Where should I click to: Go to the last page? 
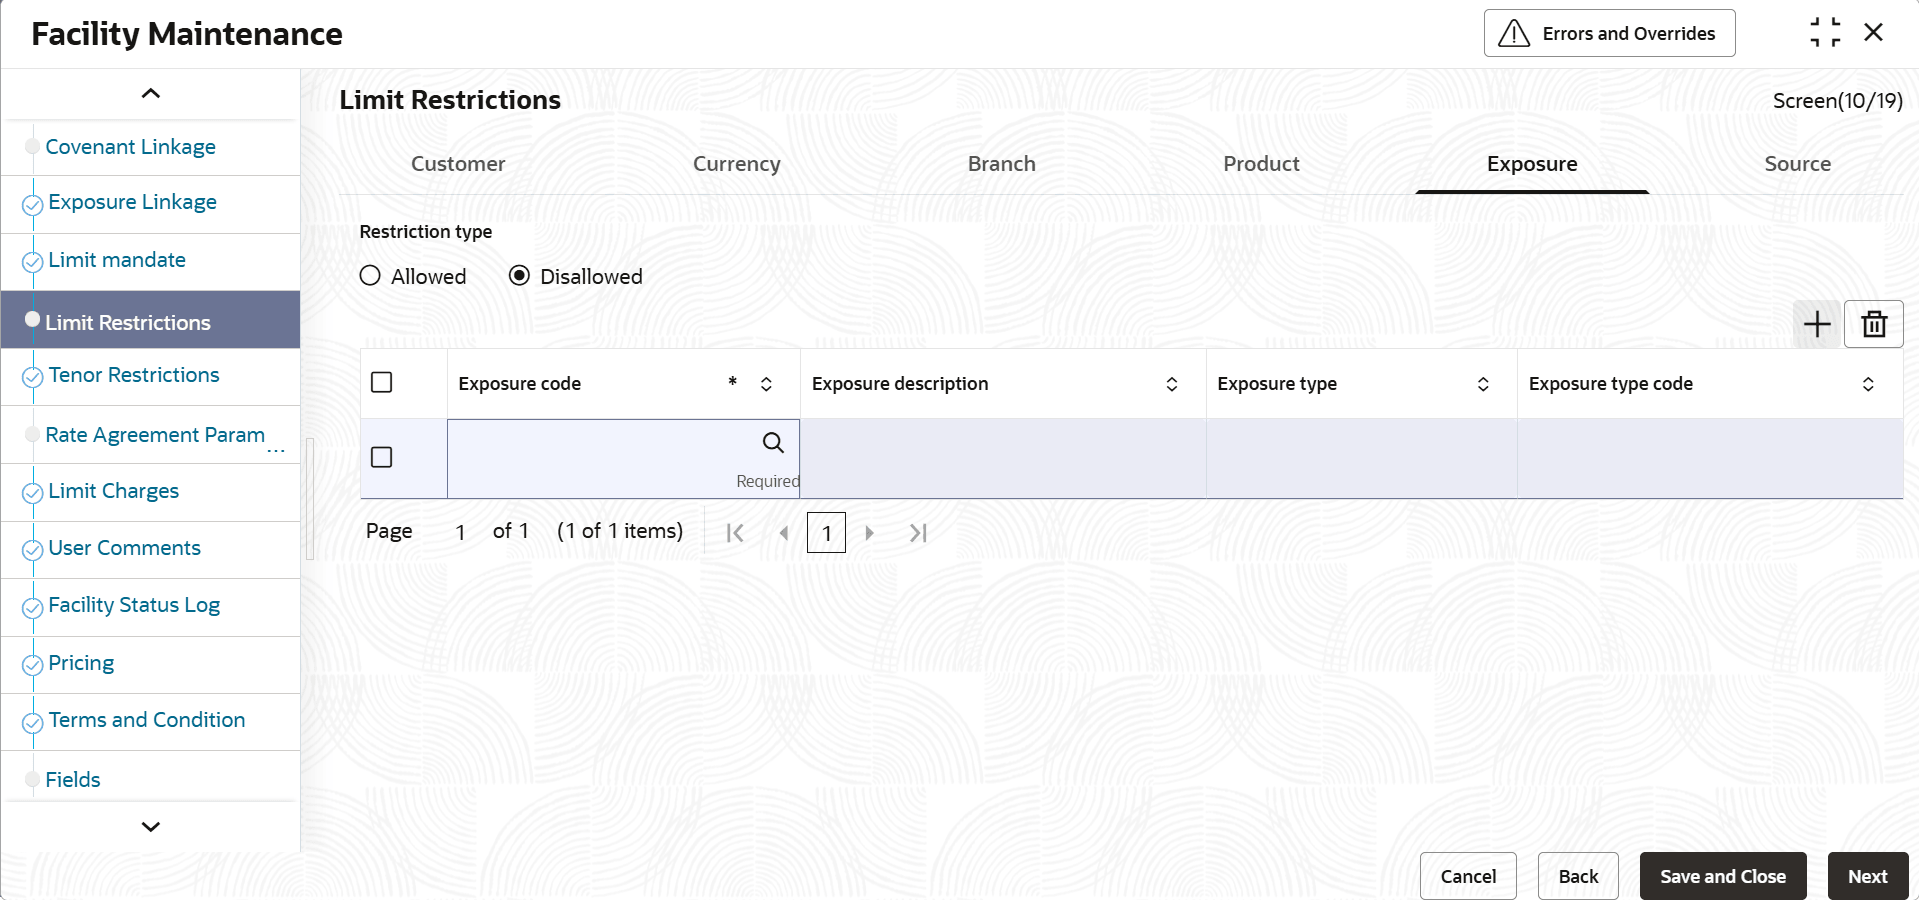click(918, 533)
